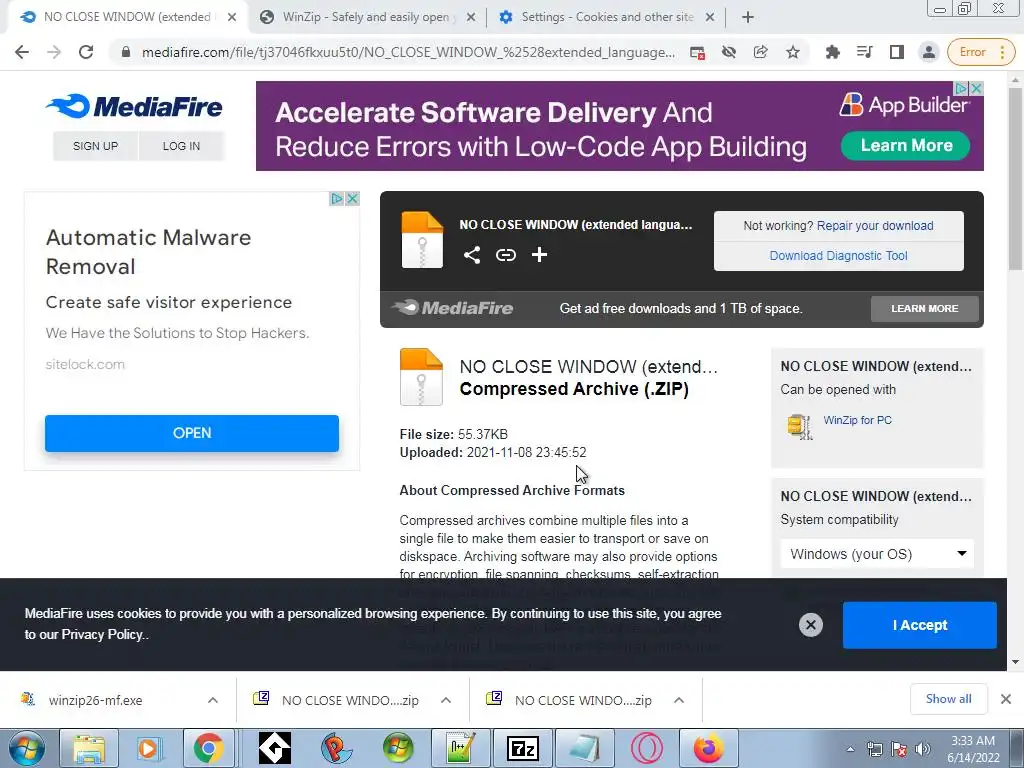Open the Windows Start menu orb
This screenshot has width=1024, height=768.
tap(26, 748)
